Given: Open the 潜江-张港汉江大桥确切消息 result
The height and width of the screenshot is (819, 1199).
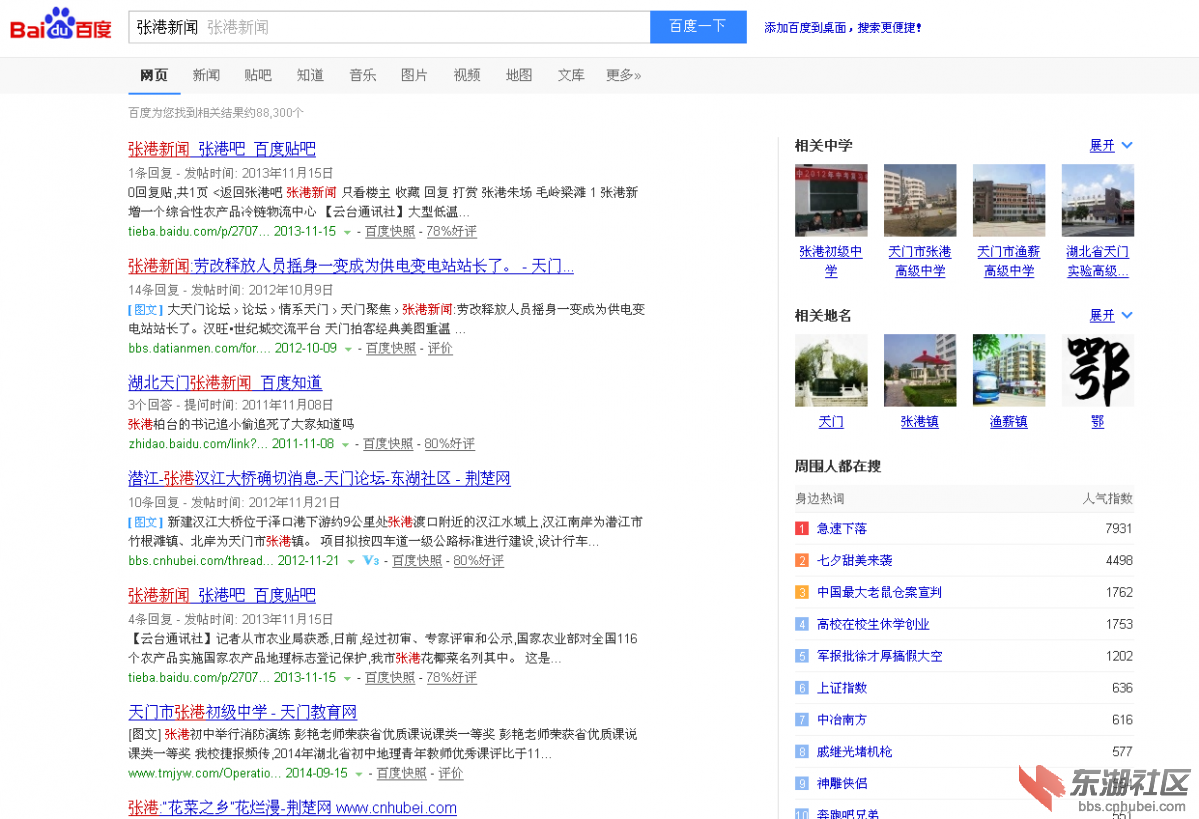Looking at the screenshot, I should [x=319, y=478].
